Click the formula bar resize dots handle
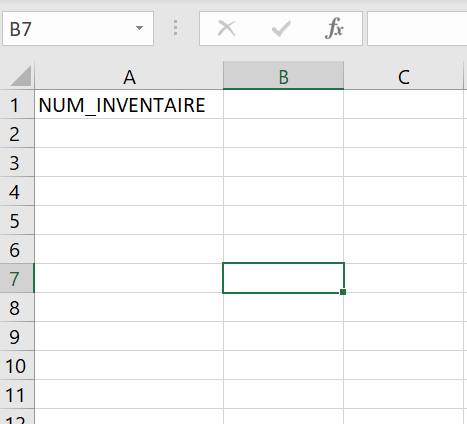The width and height of the screenshot is (467, 424). 175,28
